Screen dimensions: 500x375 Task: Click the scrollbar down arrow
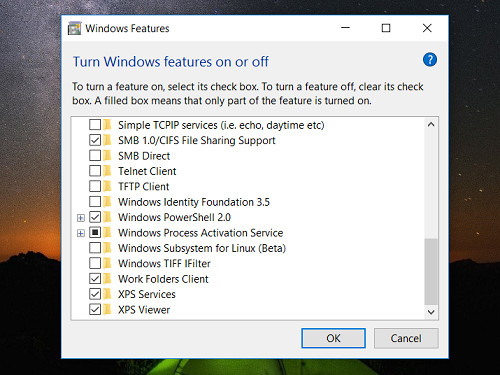coord(431,312)
